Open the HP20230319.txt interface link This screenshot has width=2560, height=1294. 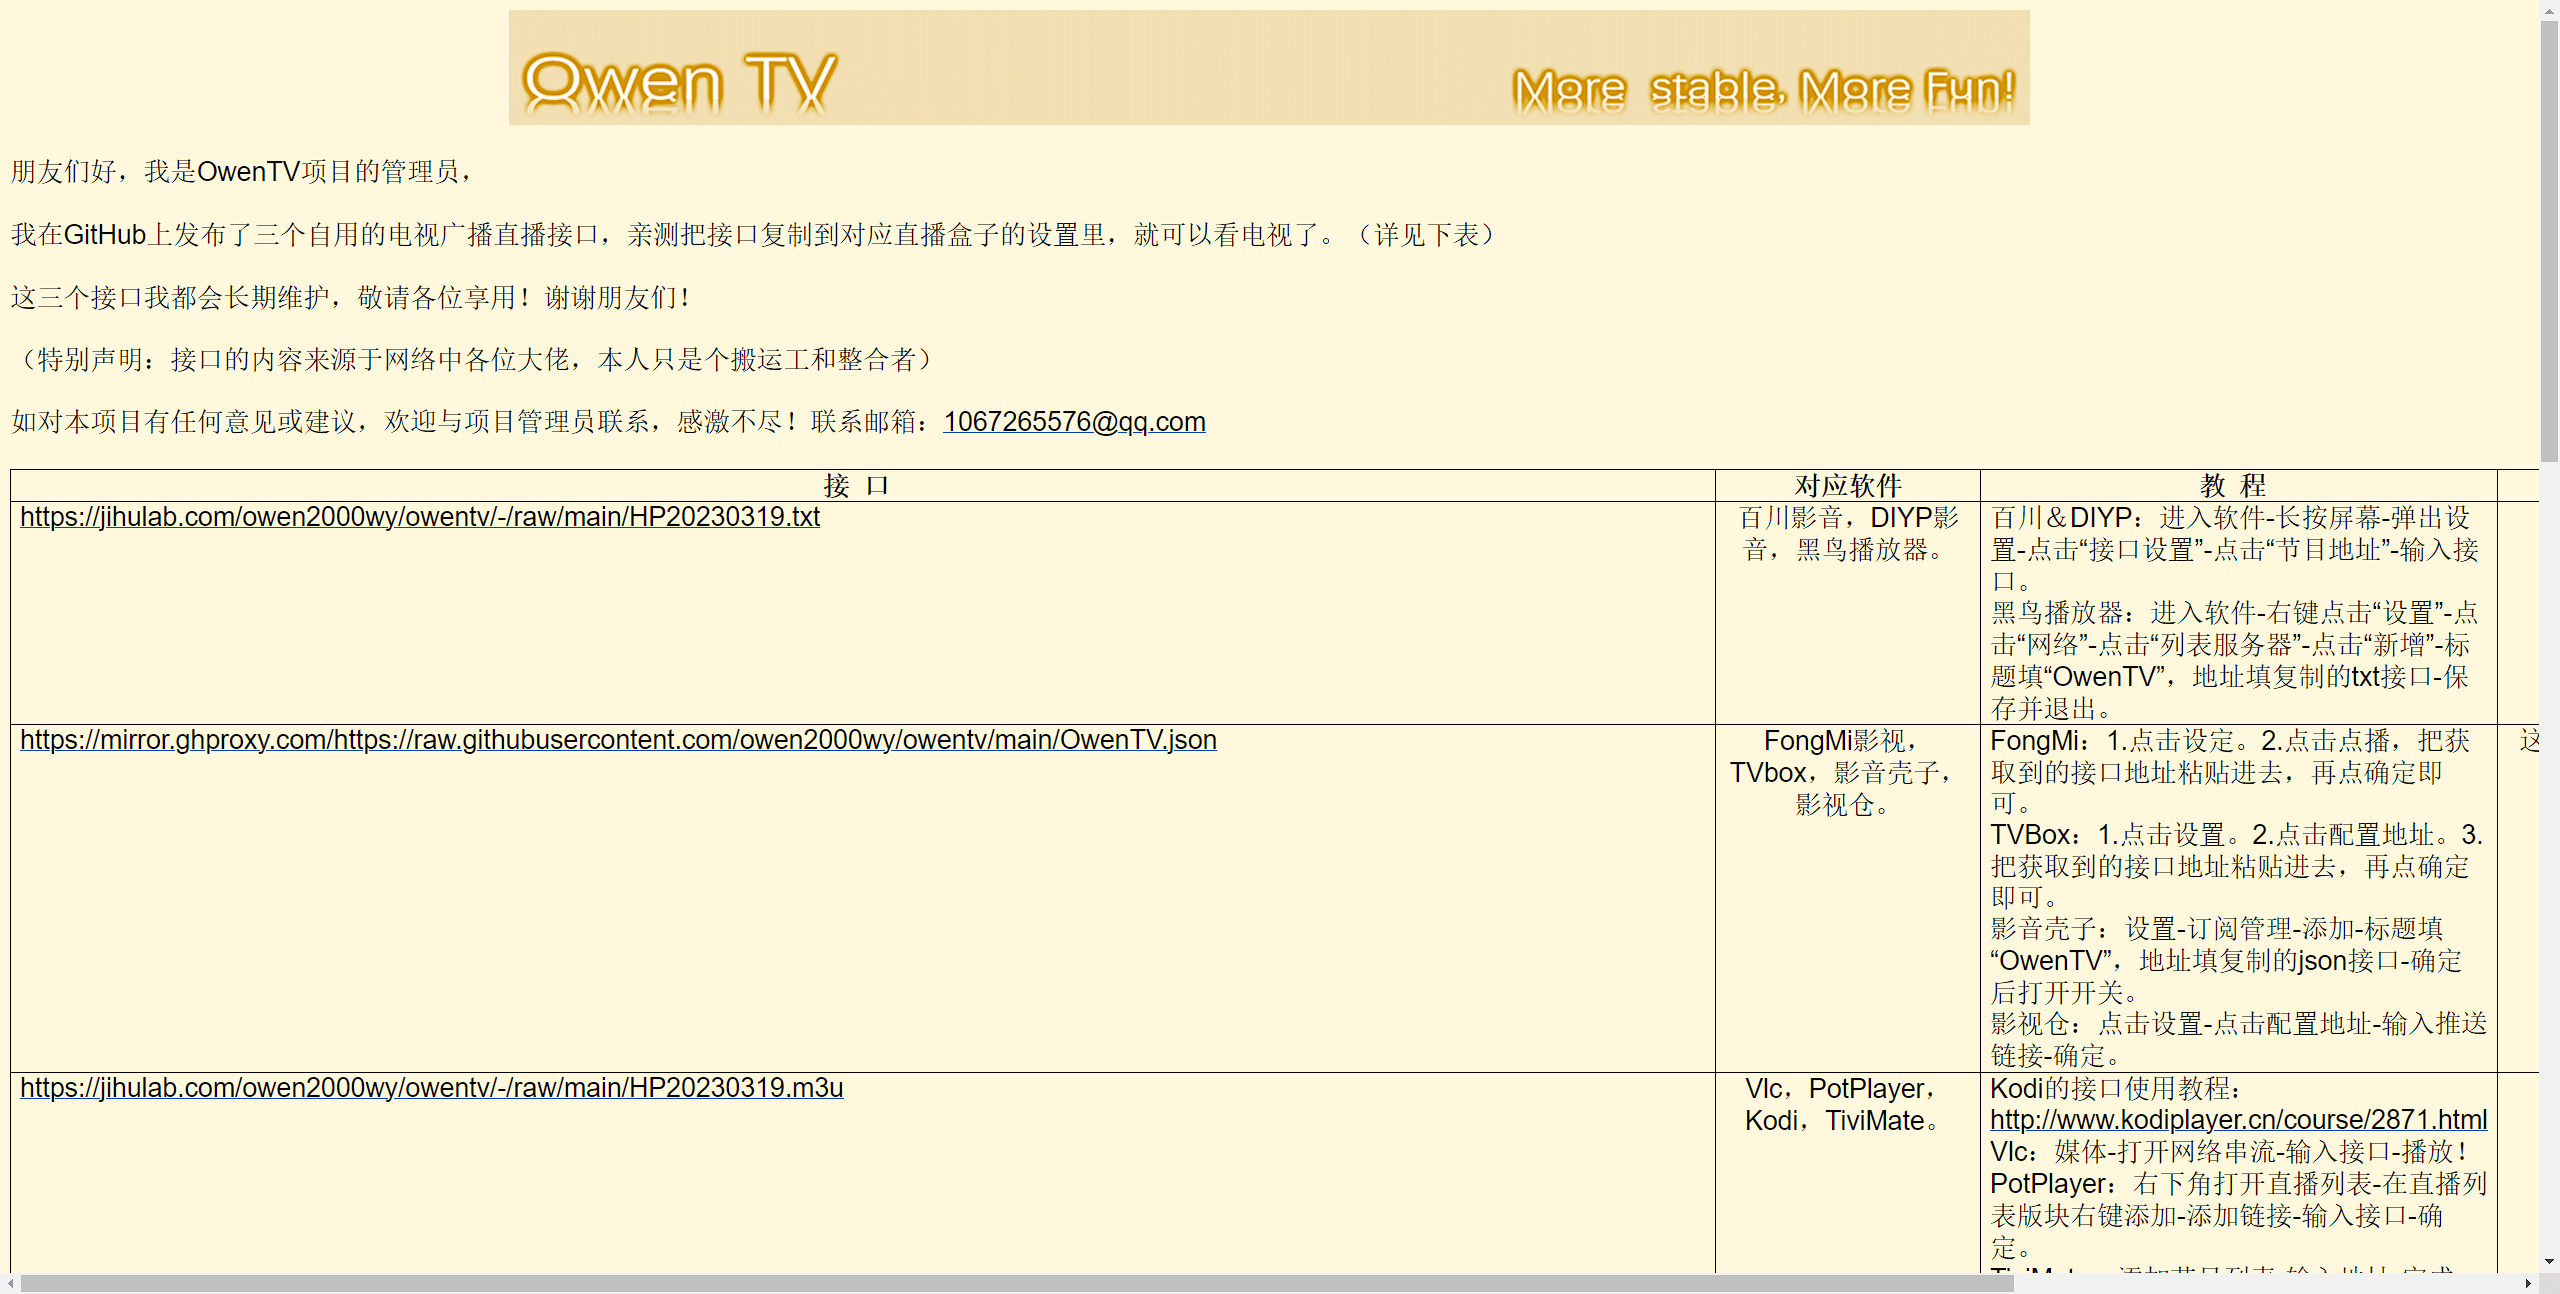419,517
